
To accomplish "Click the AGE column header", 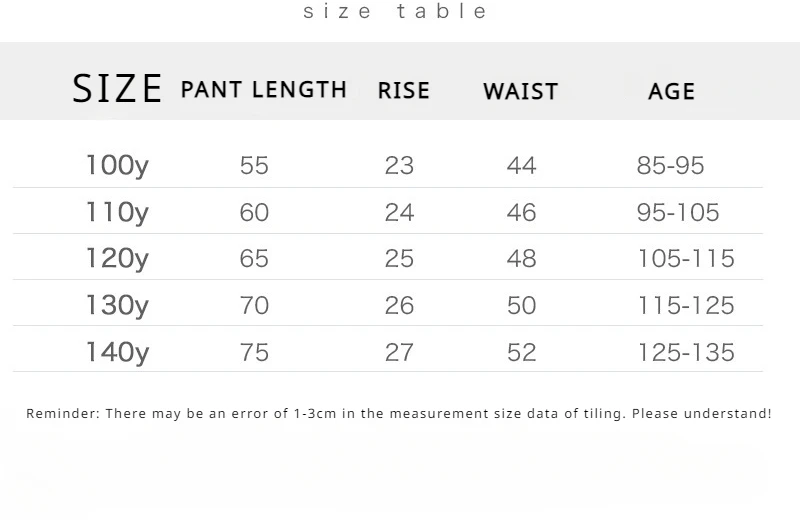I will click(671, 91).
